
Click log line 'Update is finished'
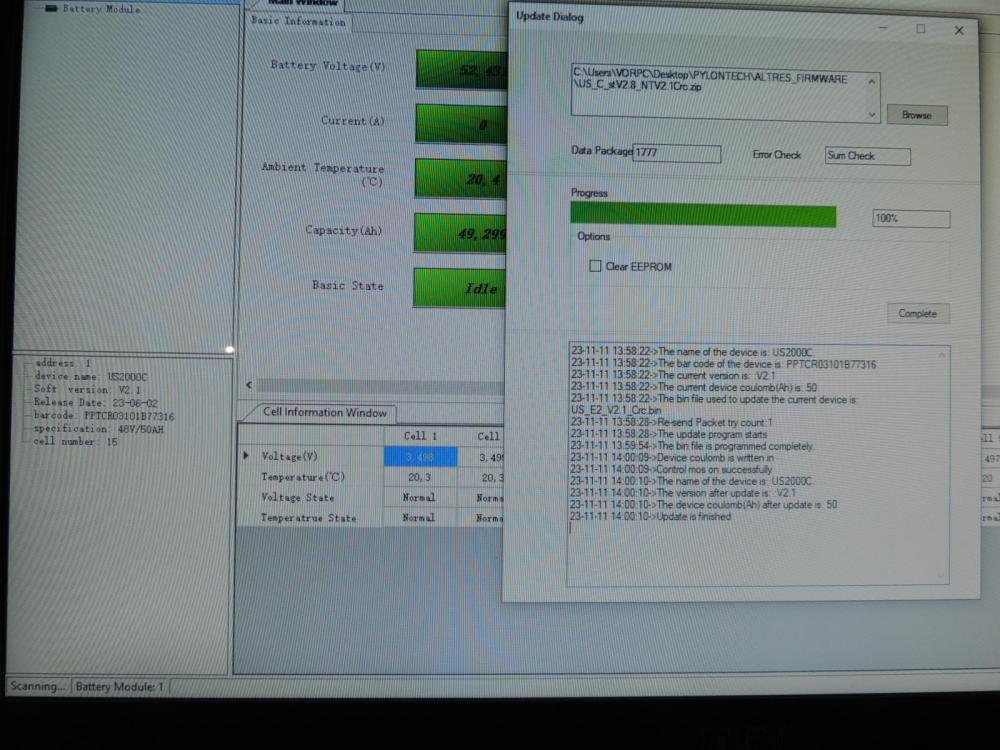pyautogui.click(x=651, y=517)
